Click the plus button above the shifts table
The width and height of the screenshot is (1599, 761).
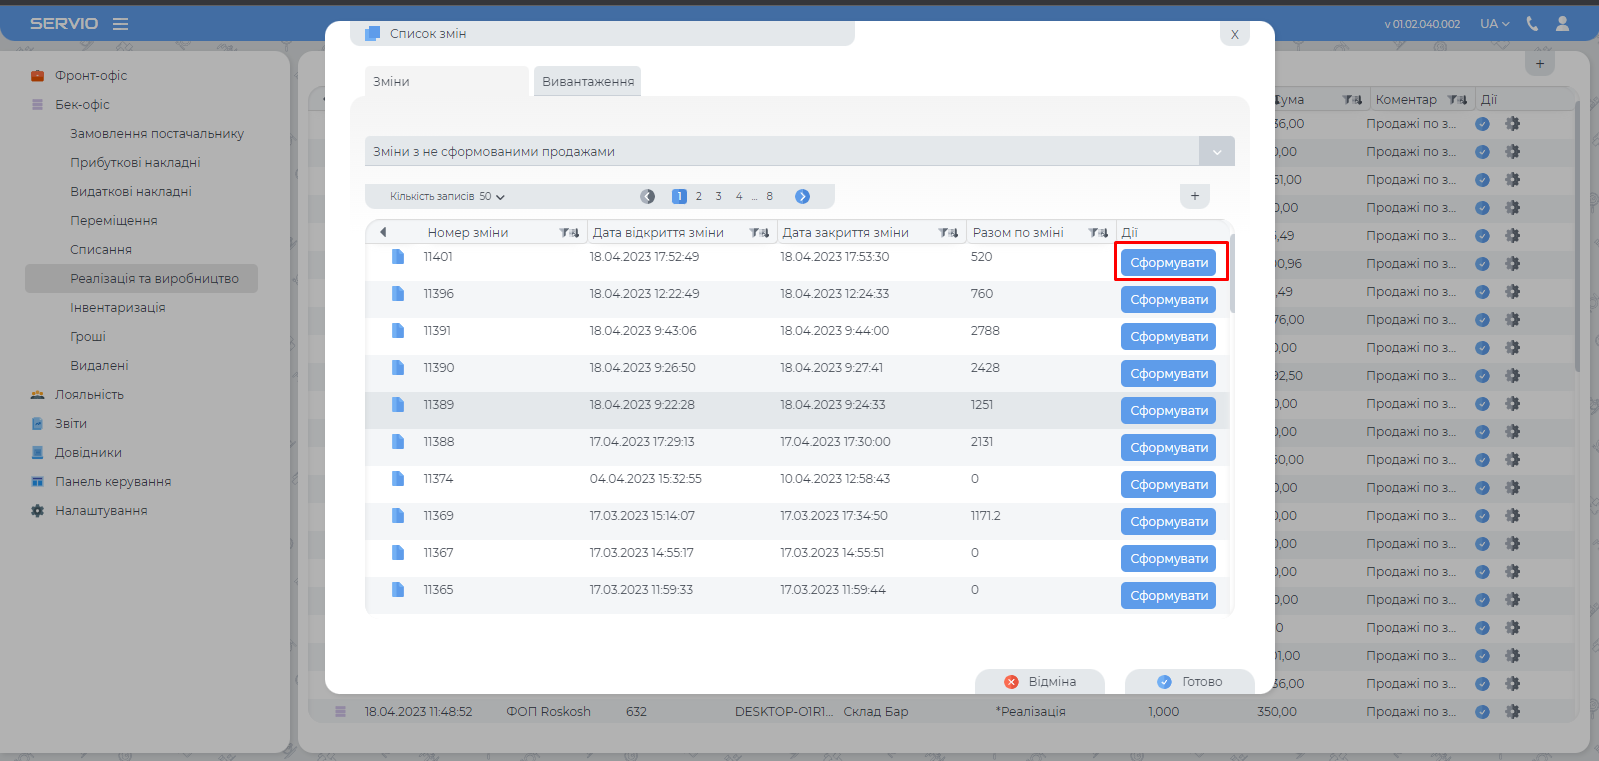(1194, 196)
